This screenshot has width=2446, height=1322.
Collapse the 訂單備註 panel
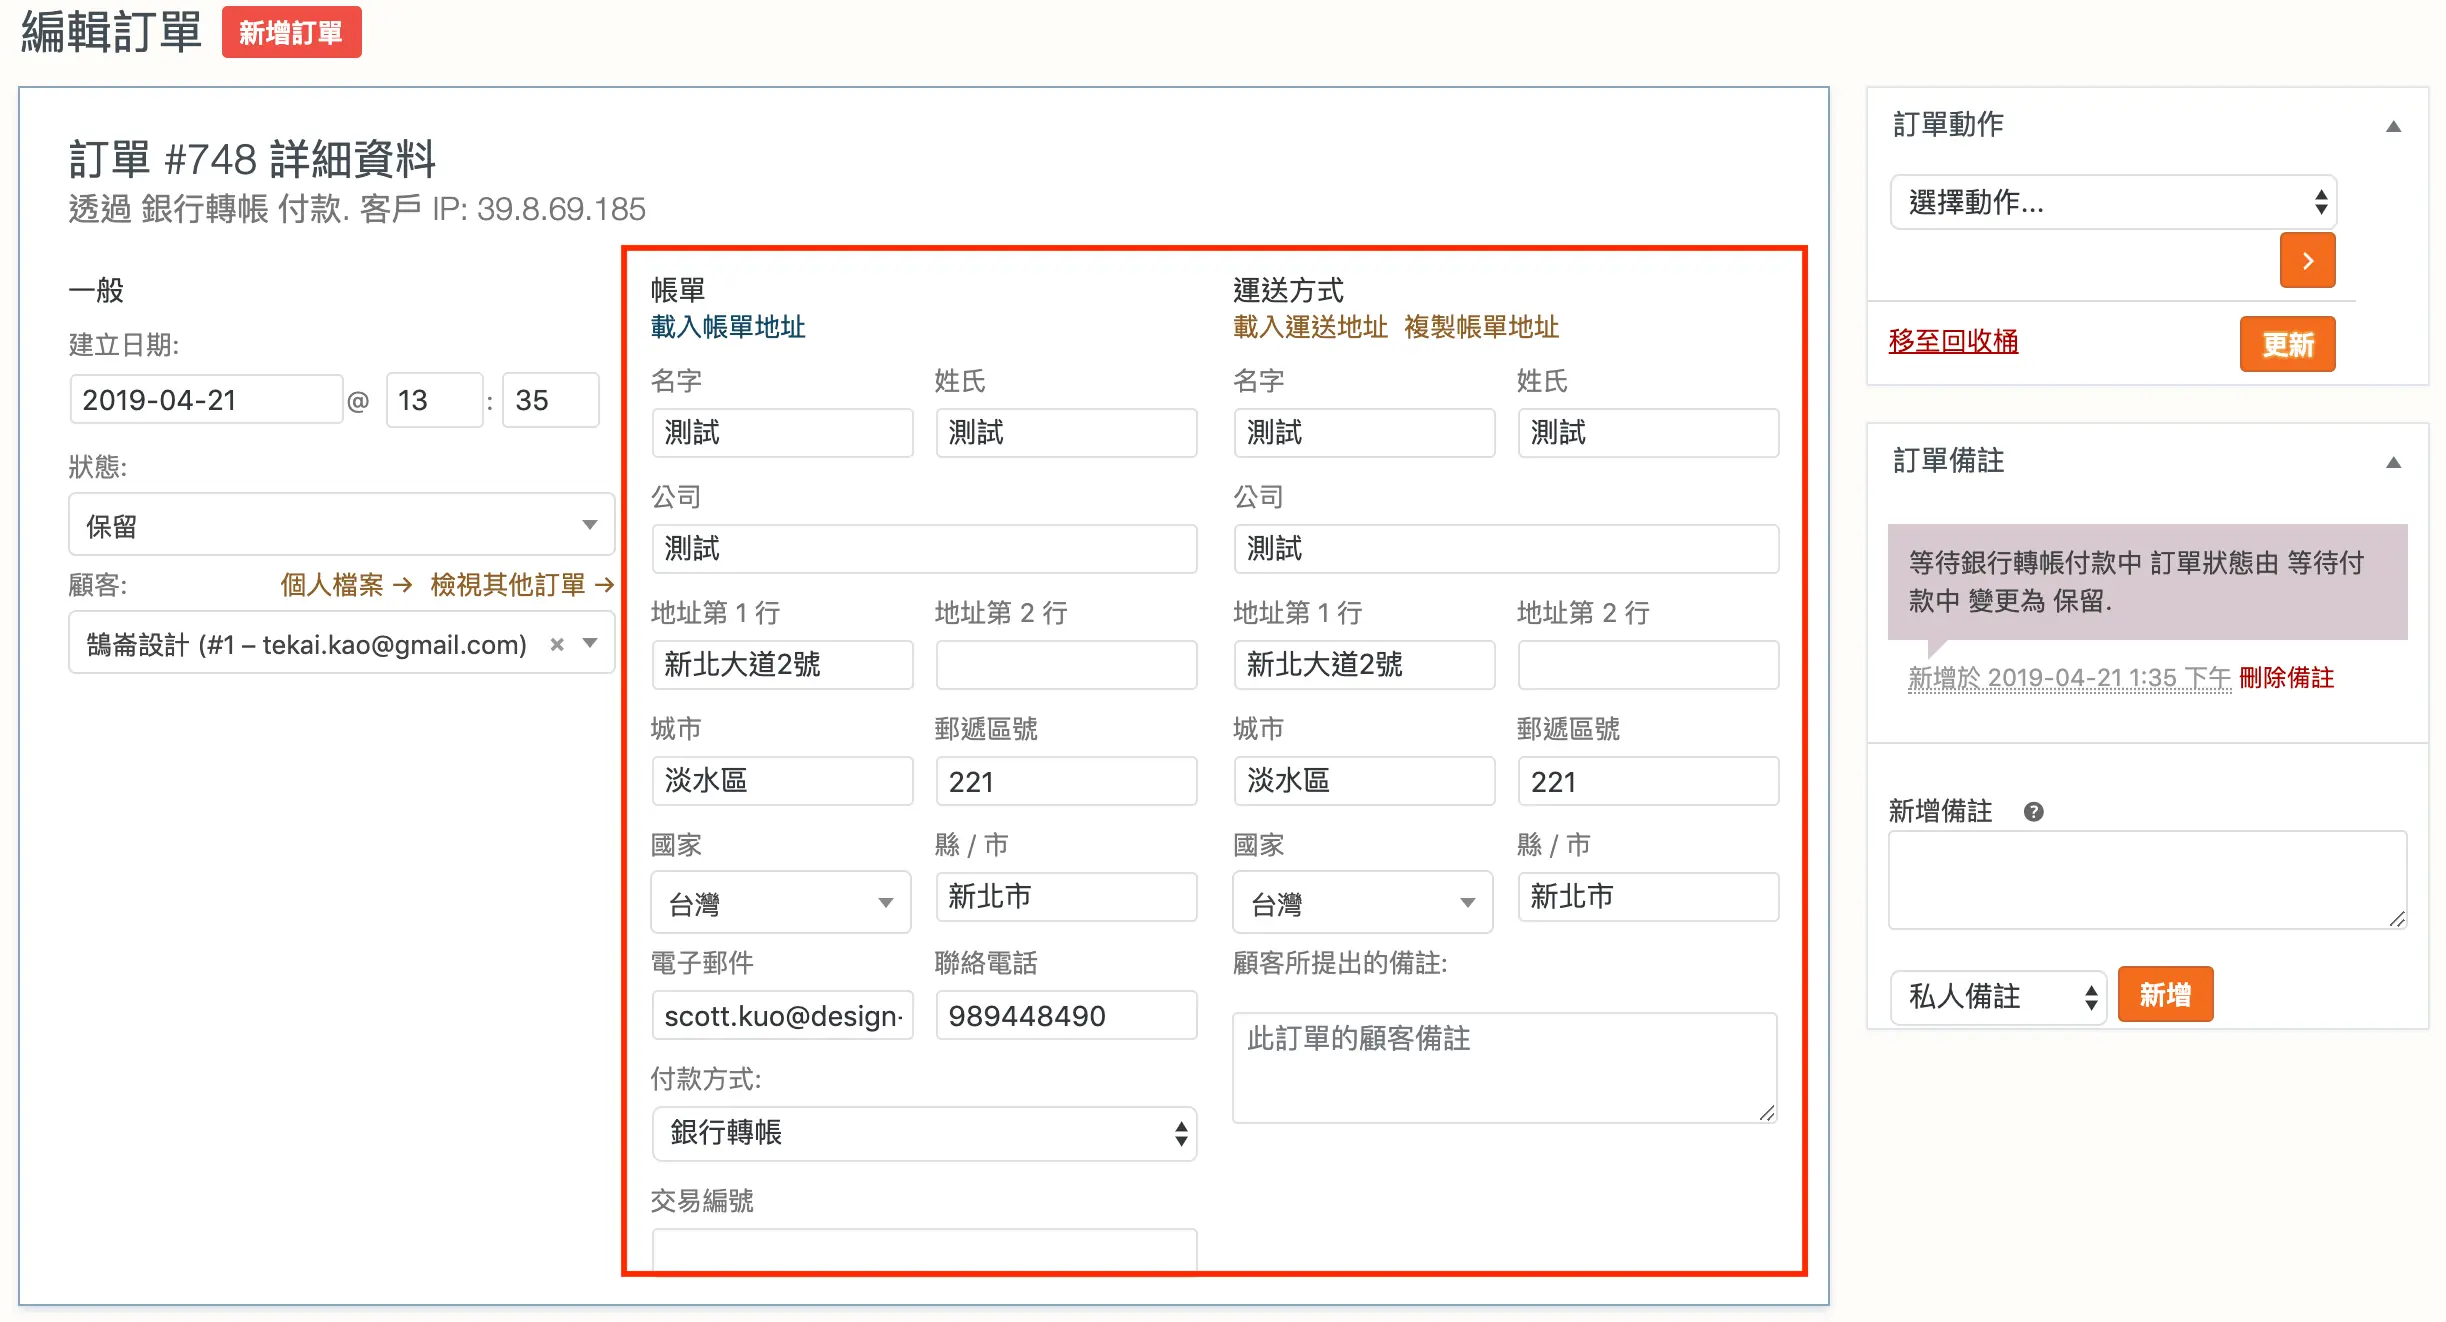(2393, 462)
